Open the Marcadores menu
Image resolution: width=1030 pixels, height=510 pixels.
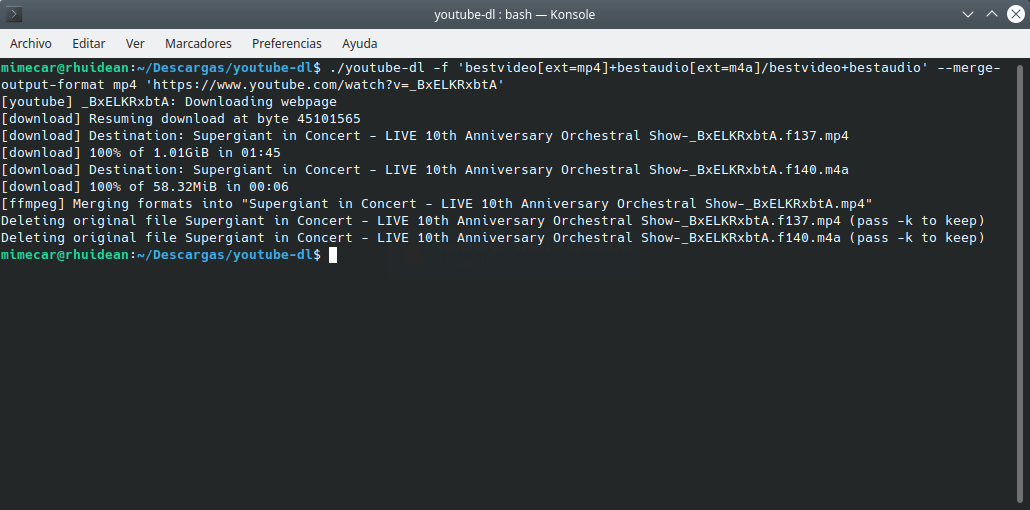[198, 43]
